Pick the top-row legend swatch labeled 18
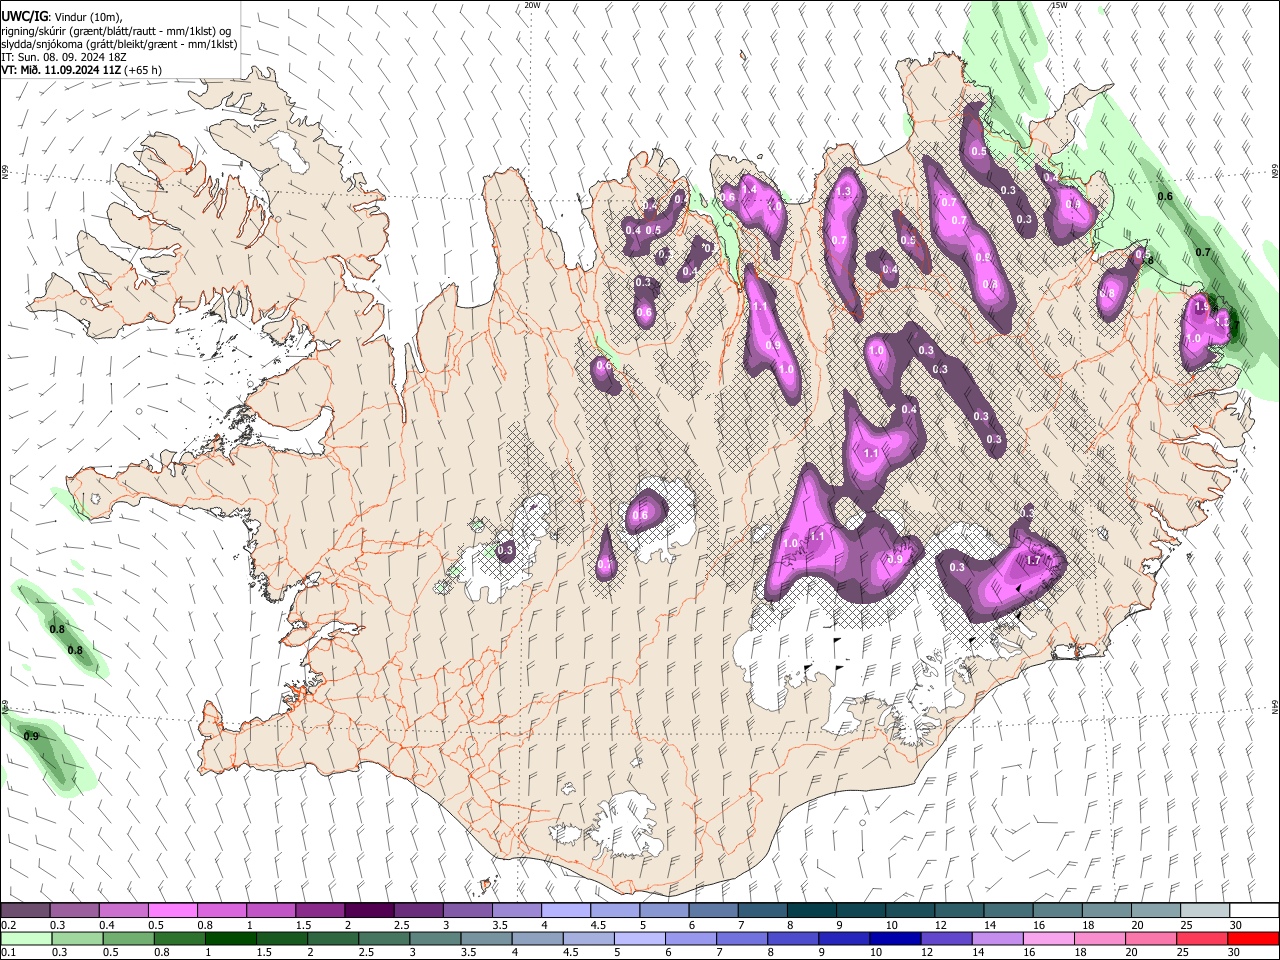1280x960 pixels. coord(1106,911)
